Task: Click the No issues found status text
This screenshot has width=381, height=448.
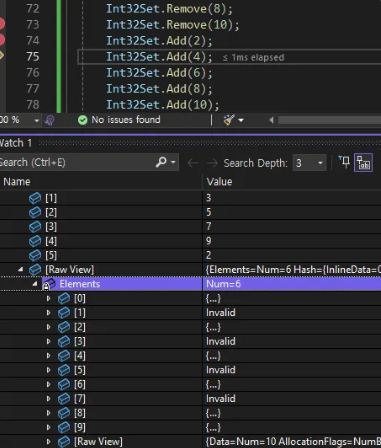Action: [x=126, y=120]
